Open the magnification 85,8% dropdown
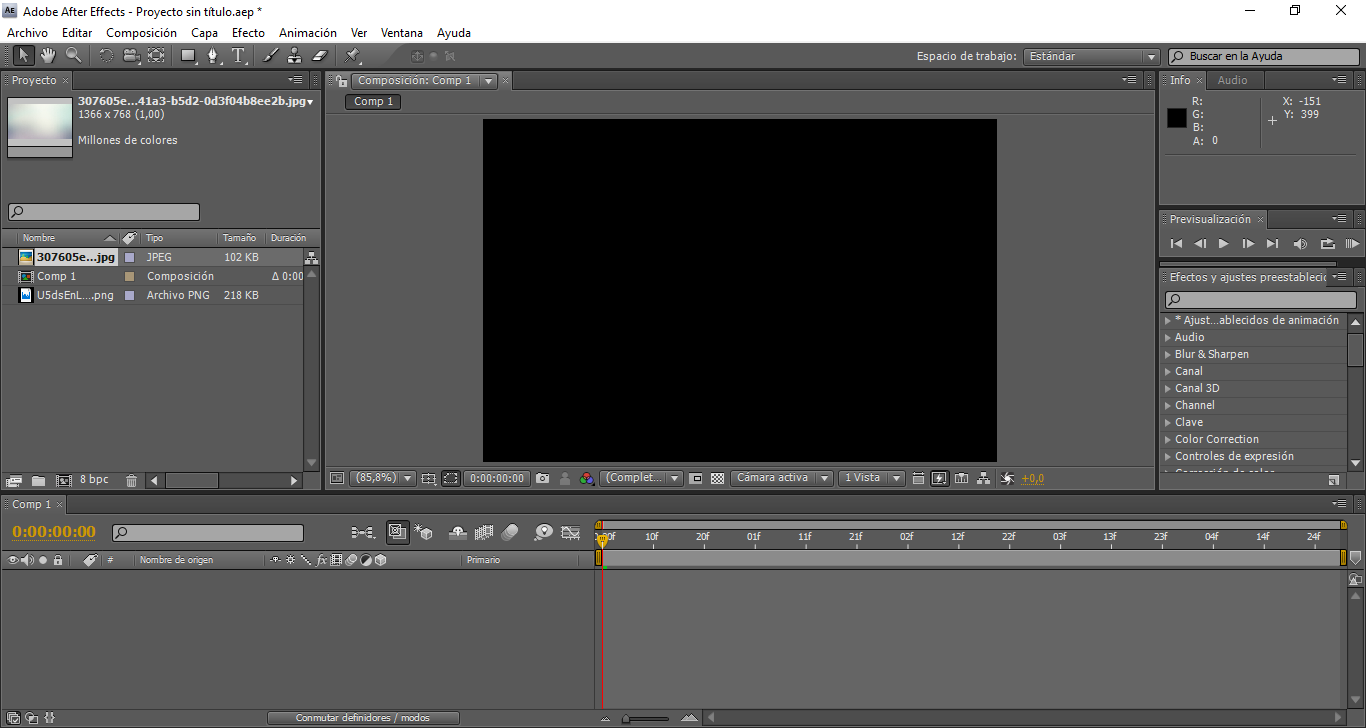 click(382, 479)
